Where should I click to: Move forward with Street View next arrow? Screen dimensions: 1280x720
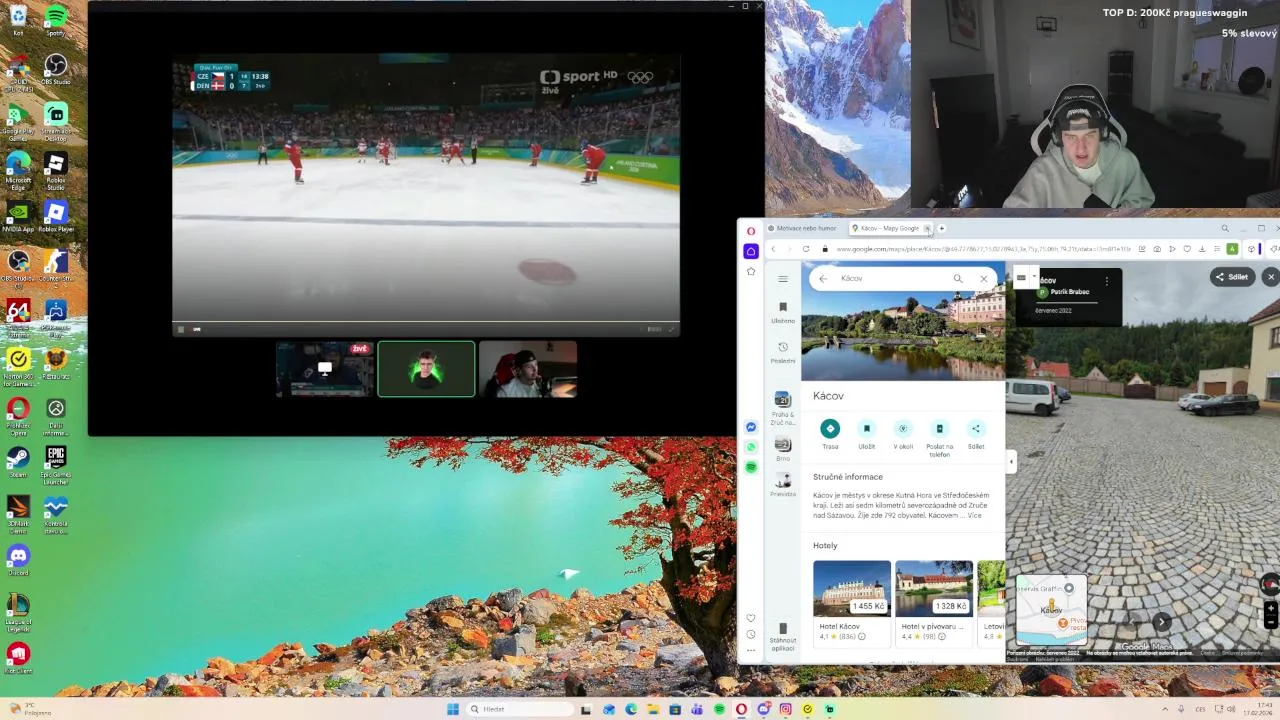(x=1162, y=622)
